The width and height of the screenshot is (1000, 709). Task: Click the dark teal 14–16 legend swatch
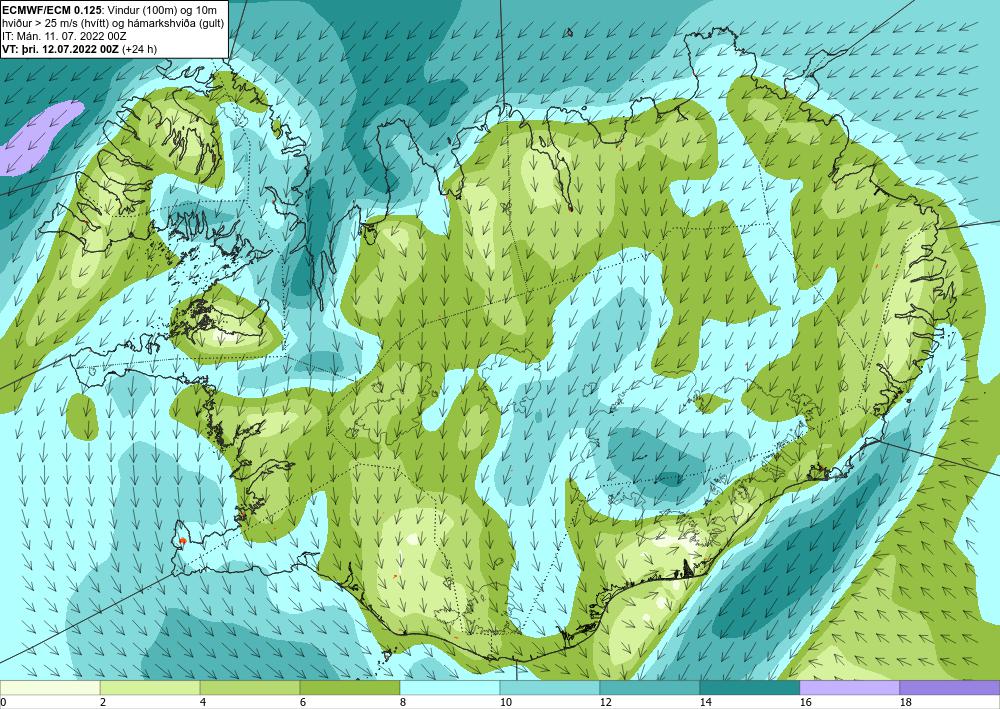[749, 688]
